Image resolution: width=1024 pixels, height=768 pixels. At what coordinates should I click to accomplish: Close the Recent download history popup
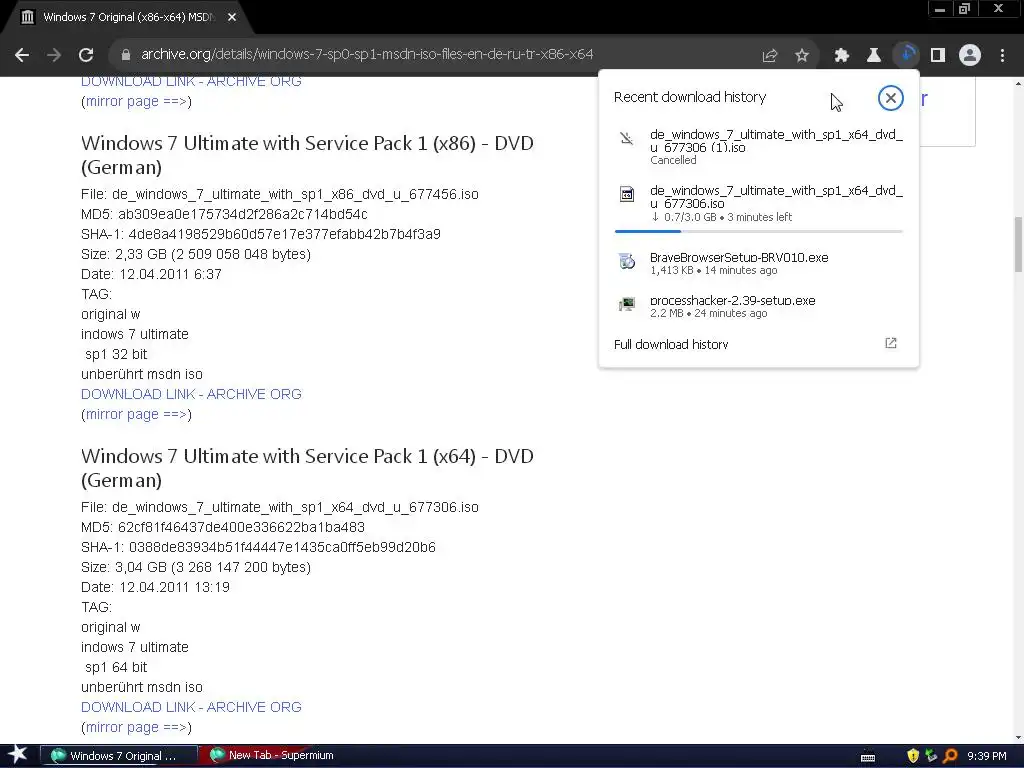[x=890, y=98]
